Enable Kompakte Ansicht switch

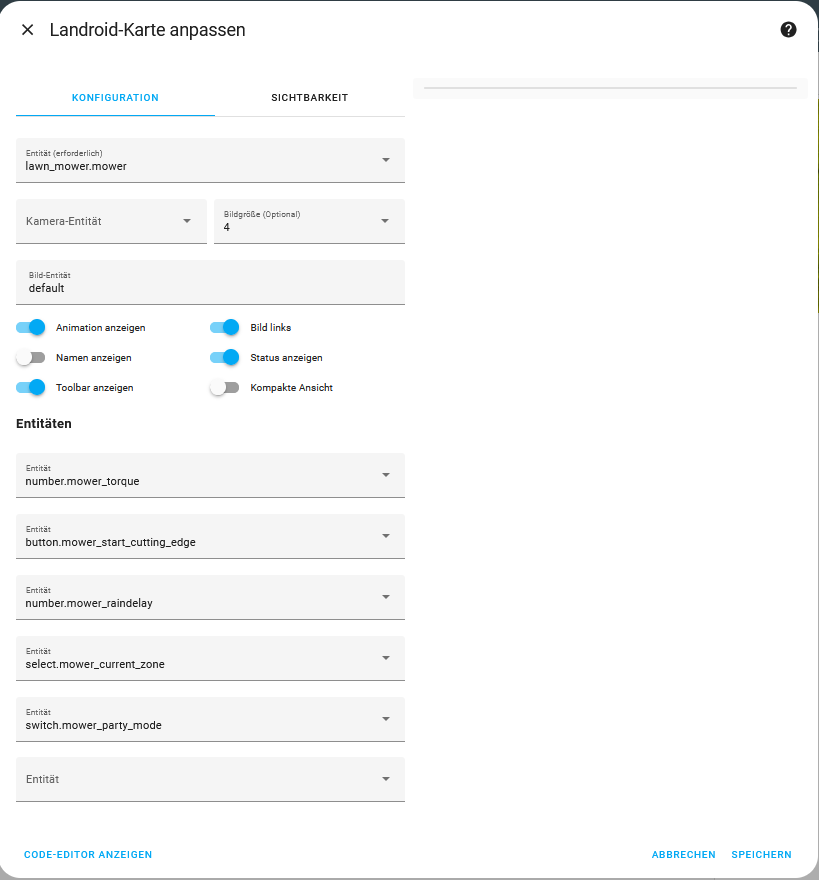coord(225,387)
